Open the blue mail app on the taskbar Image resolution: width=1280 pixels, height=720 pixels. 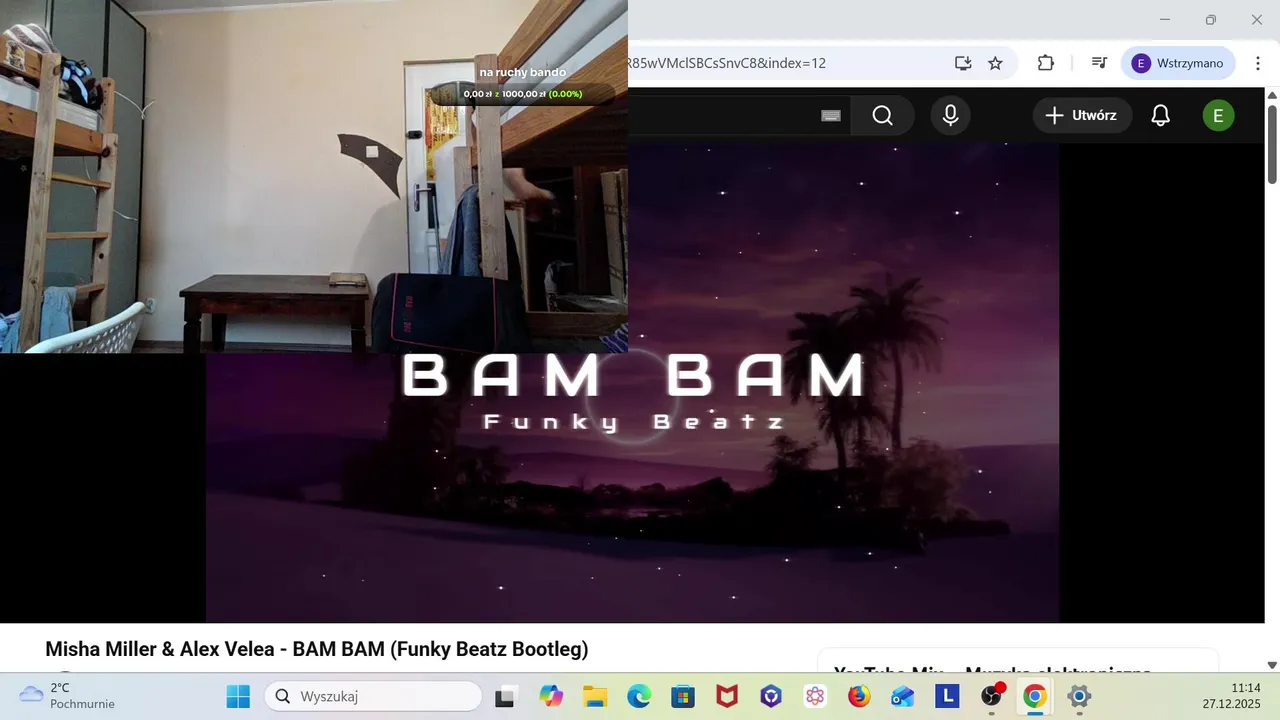tap(903, 697)
